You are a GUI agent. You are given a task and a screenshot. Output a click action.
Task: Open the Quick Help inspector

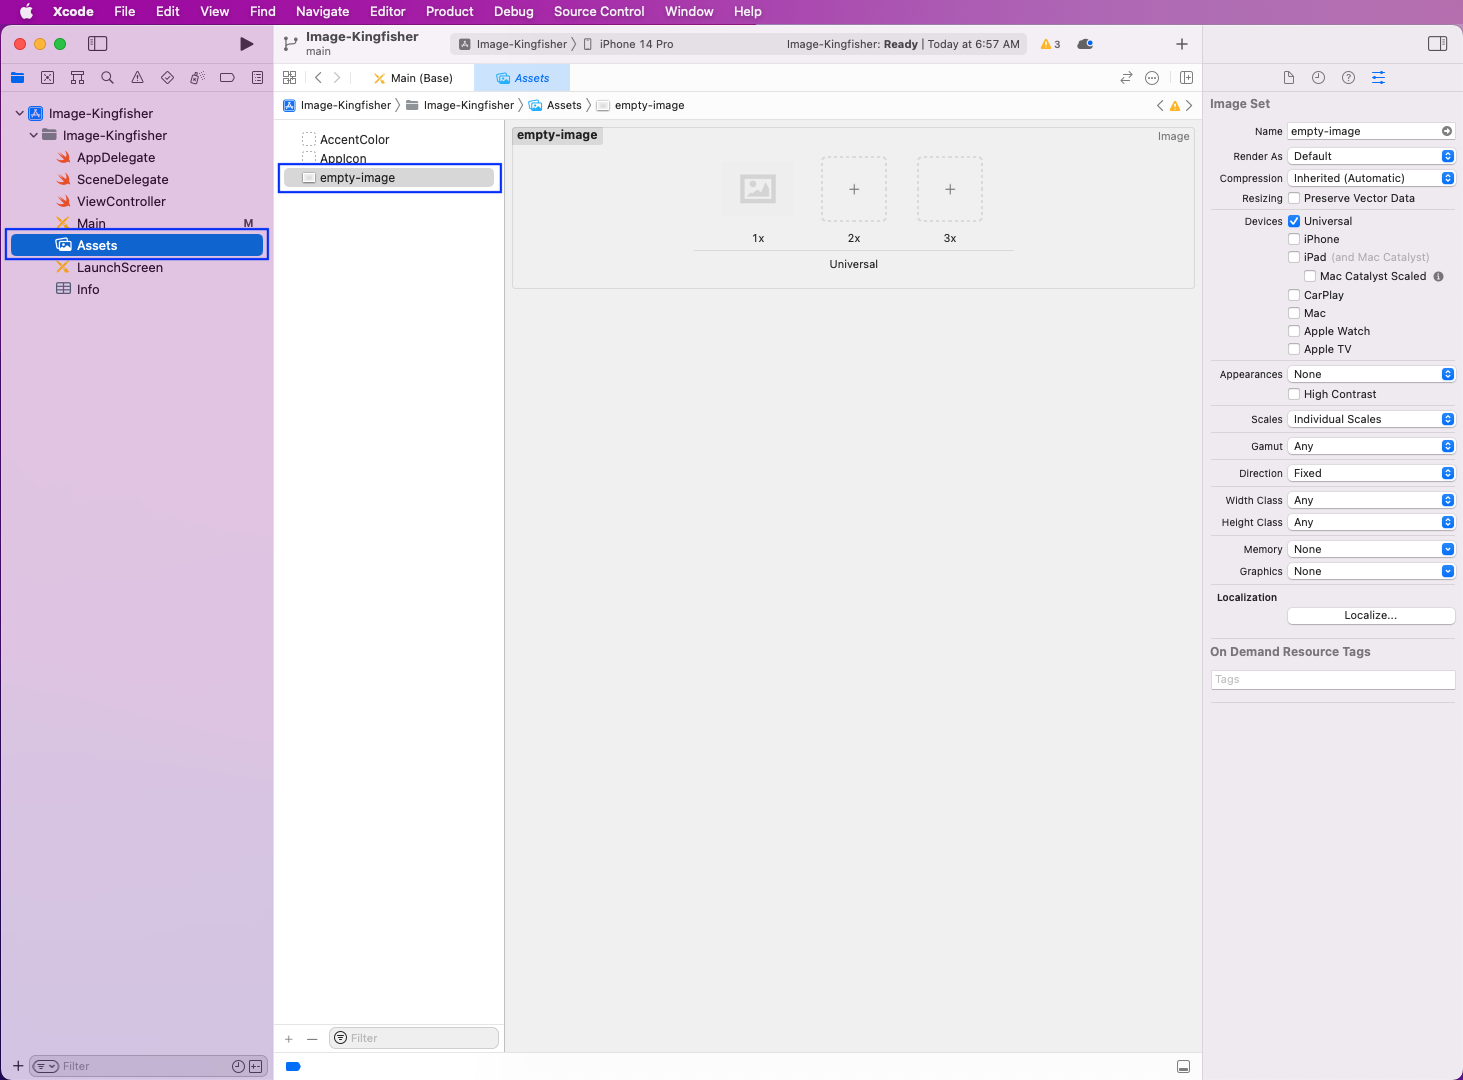(x=1348, y=78)
